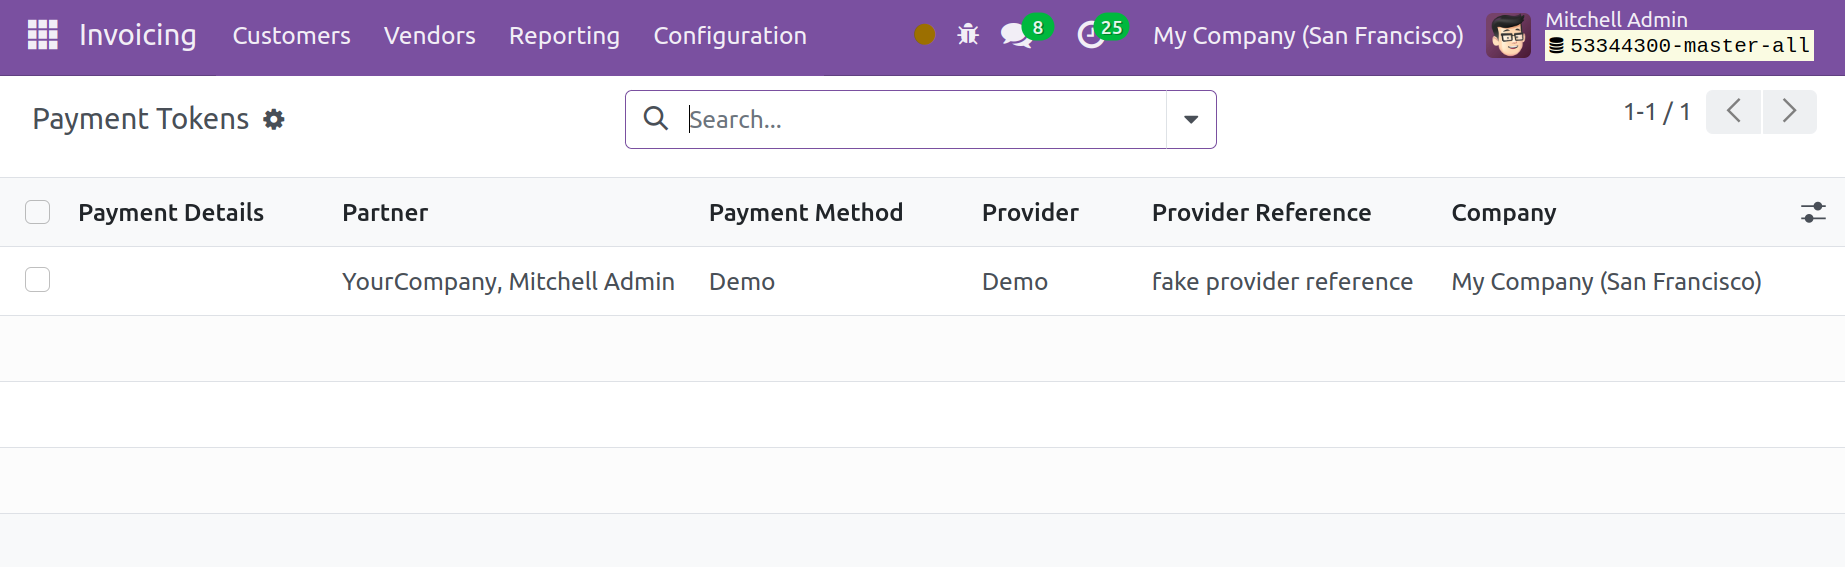
Task: Go to previous page arrow
Action: pyautogui.click(x=1734, y=111)
